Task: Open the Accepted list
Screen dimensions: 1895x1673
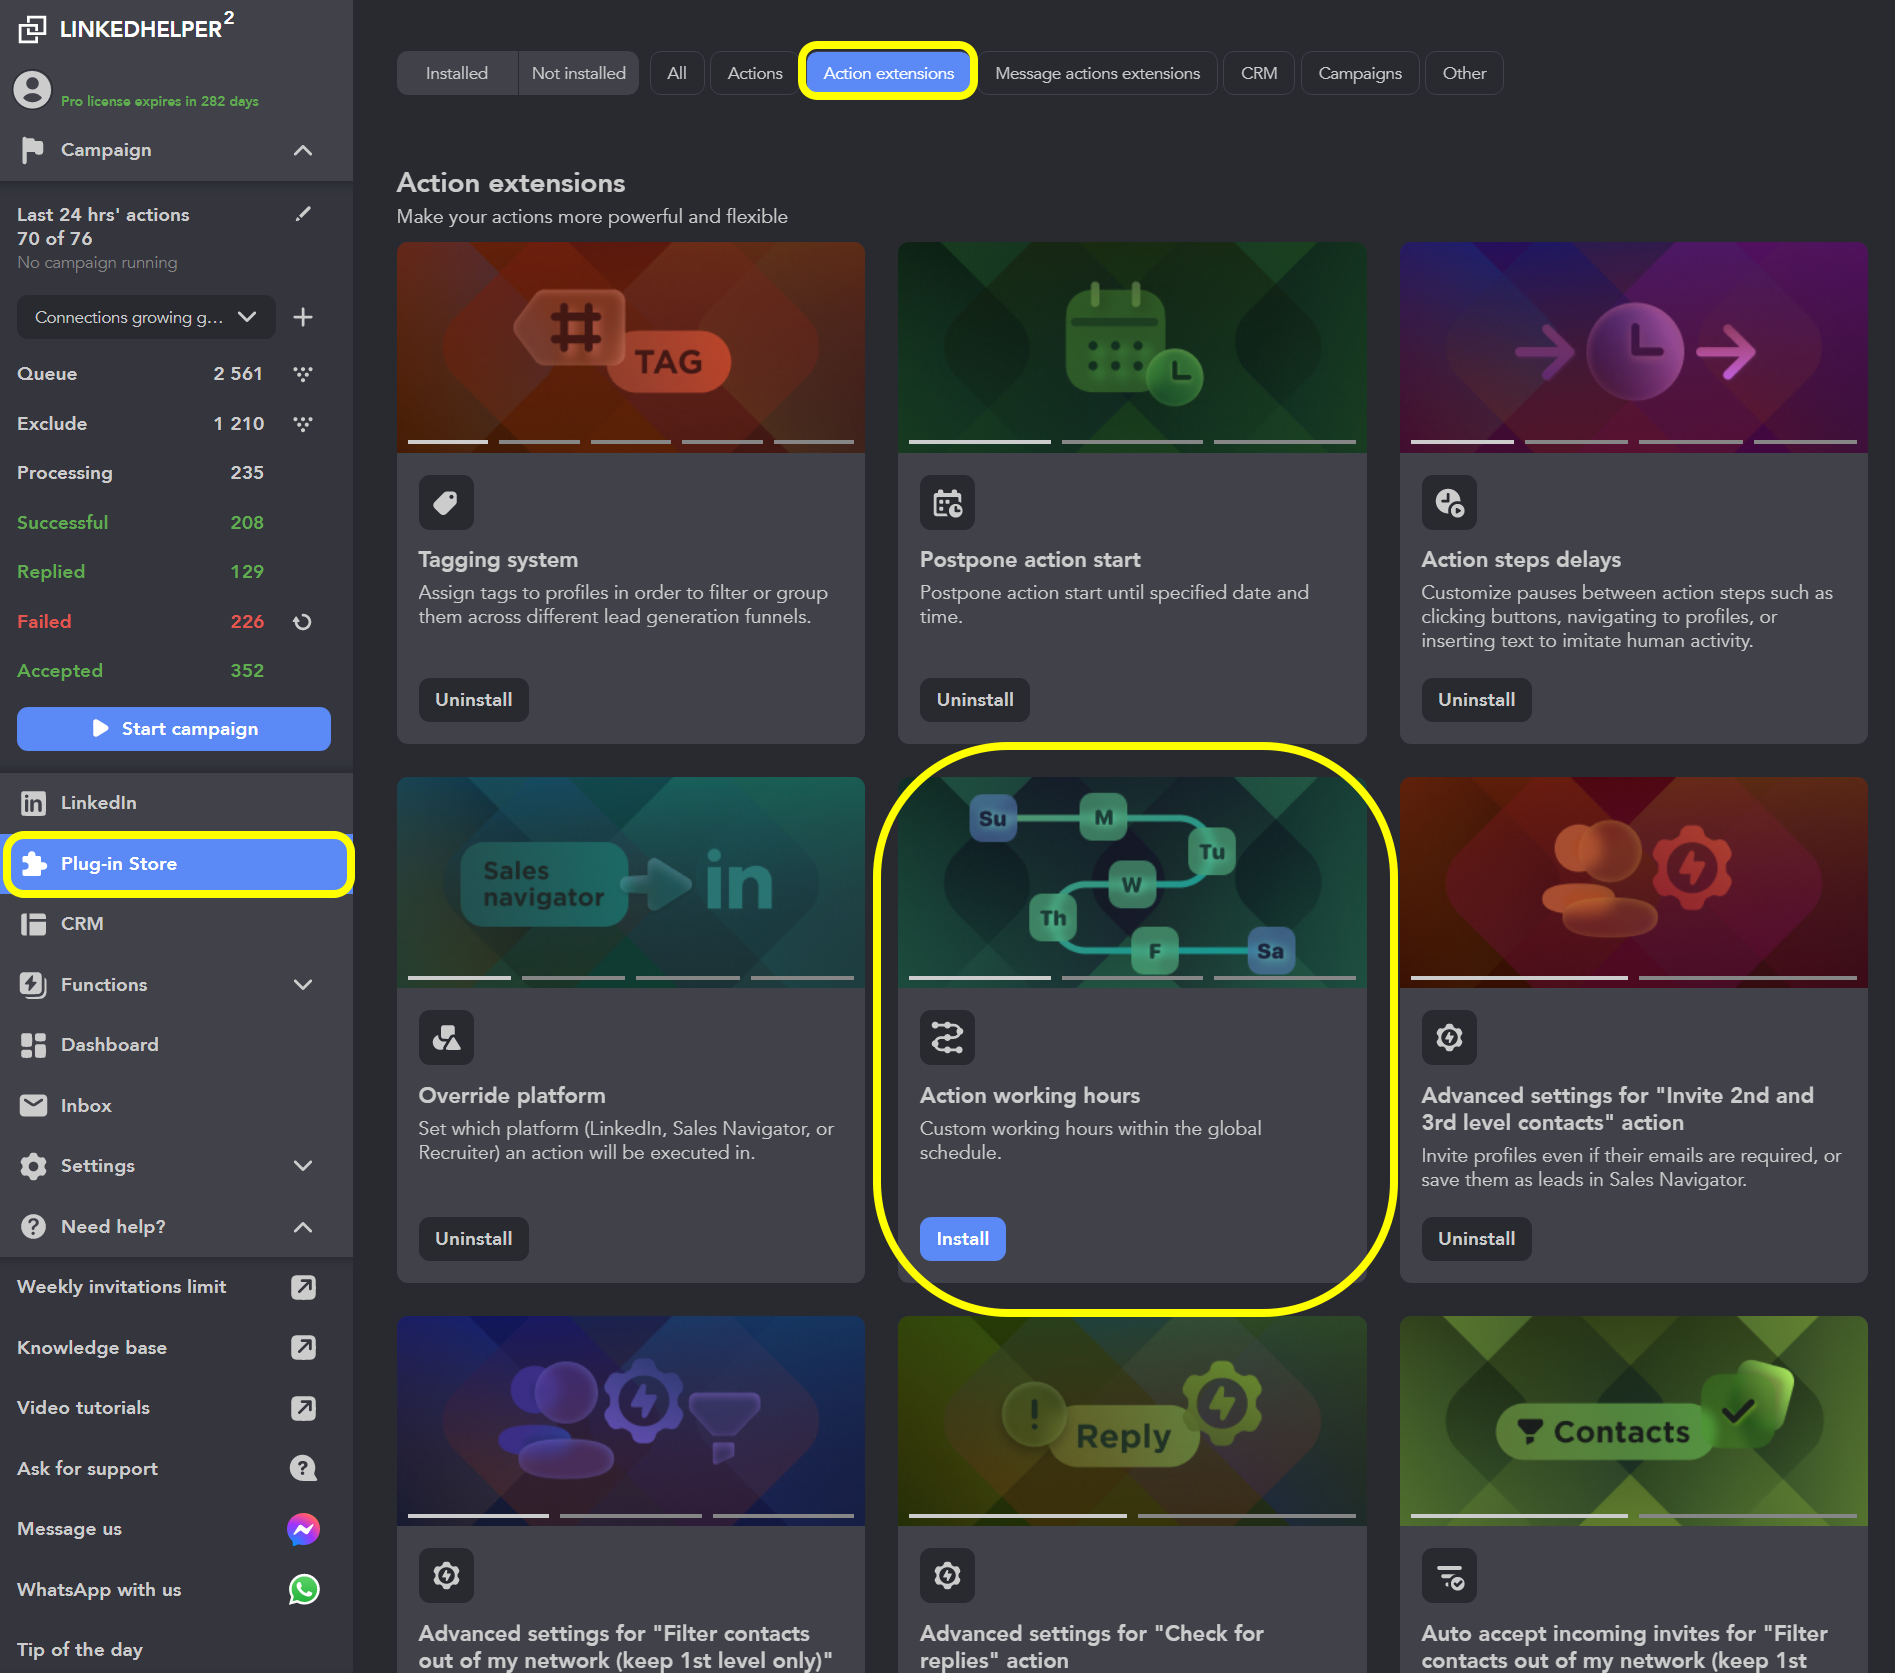Action: pos(140,671)
